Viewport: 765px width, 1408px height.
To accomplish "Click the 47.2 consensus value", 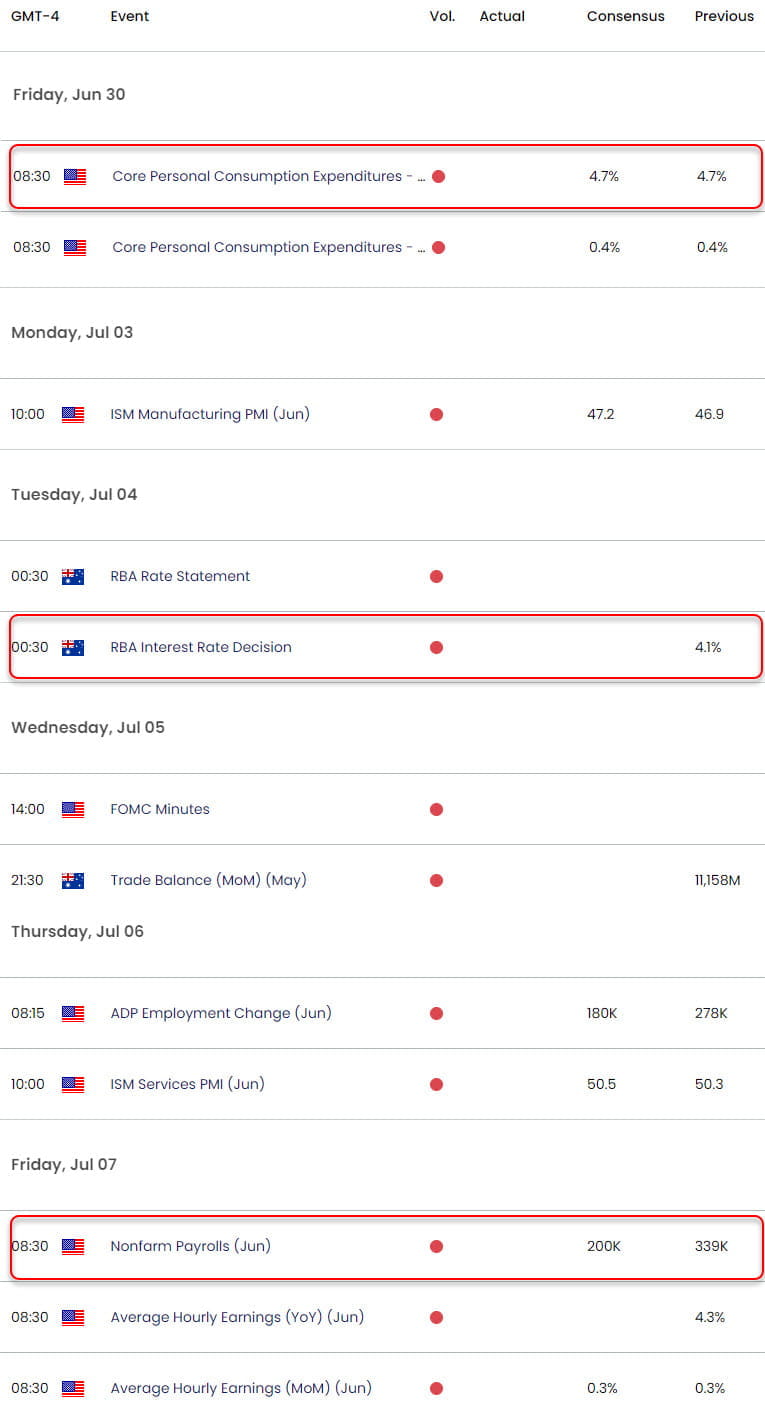I will [602, 414].
